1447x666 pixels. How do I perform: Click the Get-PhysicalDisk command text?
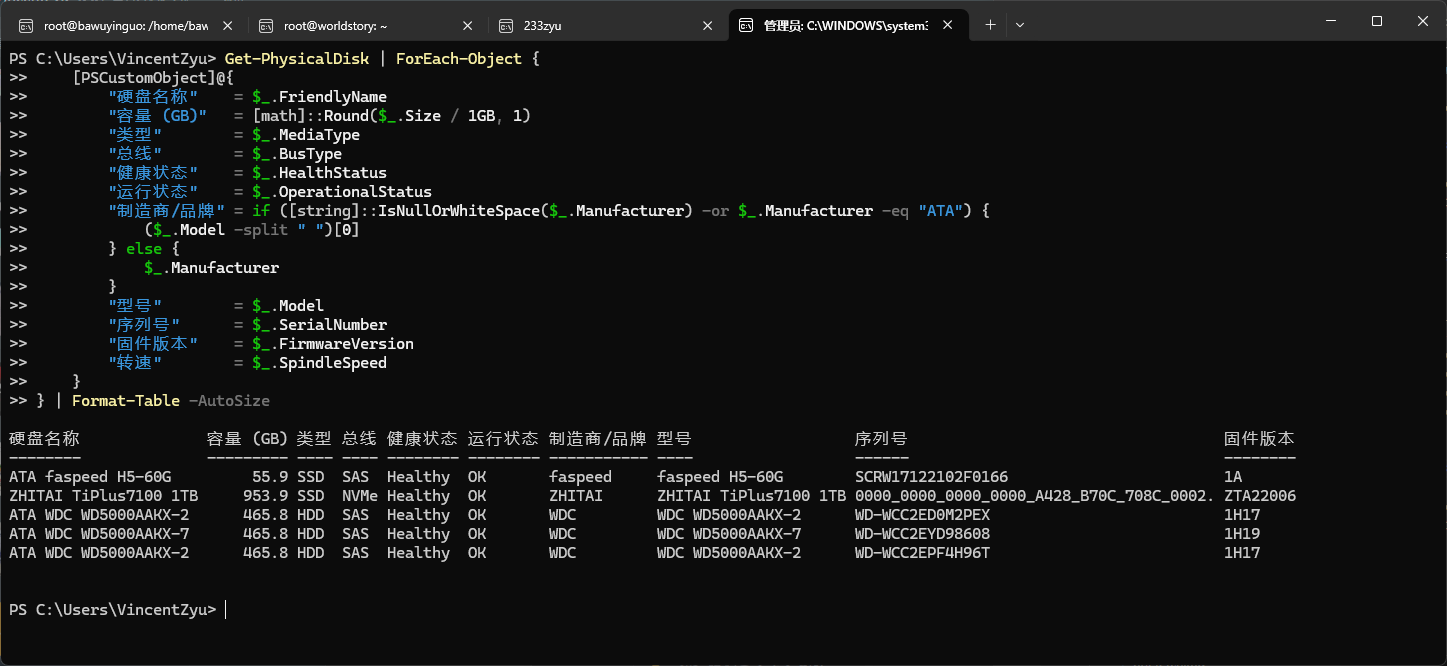[296, 59]
